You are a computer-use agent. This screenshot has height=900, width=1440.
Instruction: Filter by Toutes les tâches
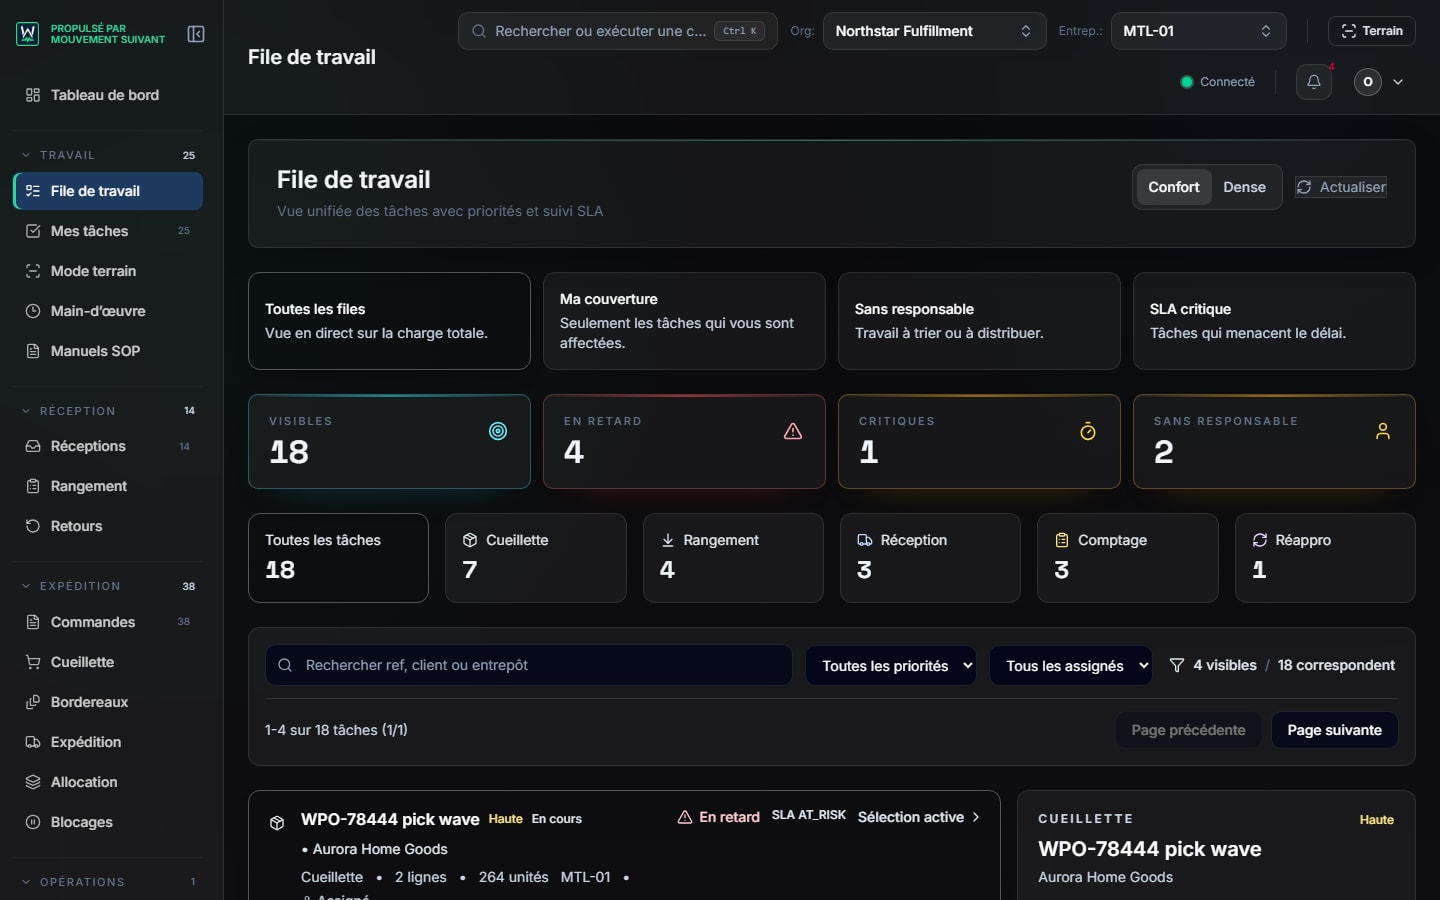point(338,558)
